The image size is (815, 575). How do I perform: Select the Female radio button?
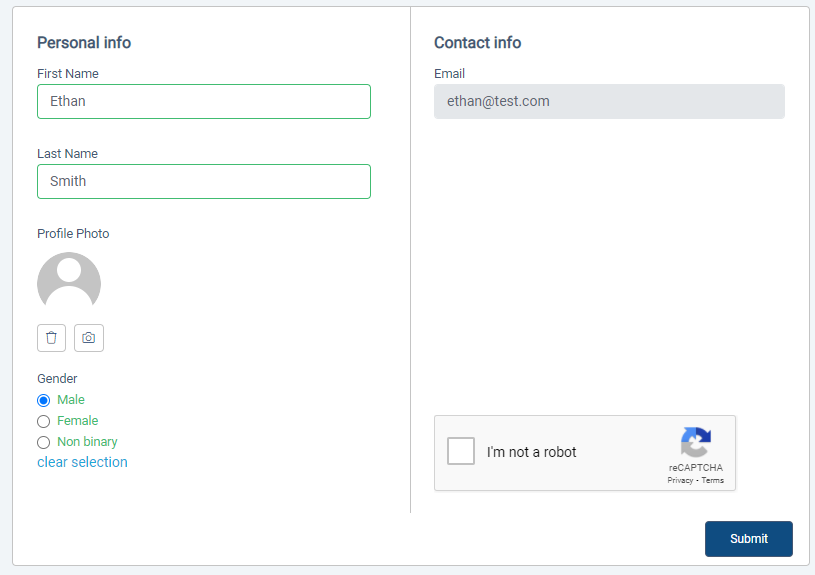43,421
